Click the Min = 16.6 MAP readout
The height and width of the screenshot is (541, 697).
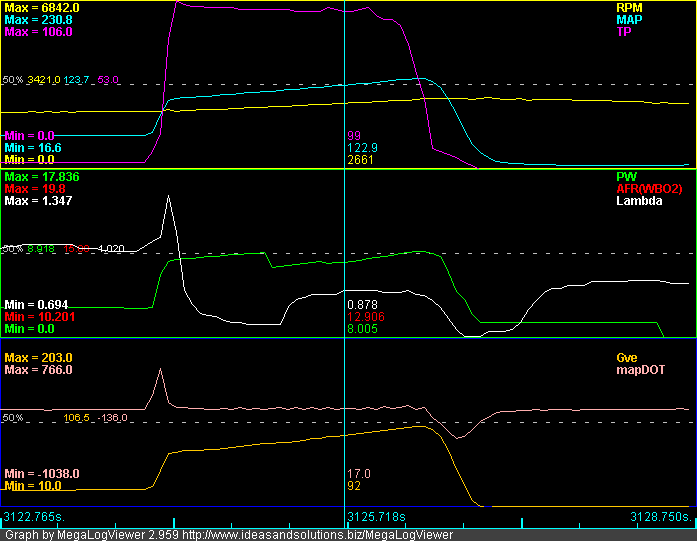tap(33, 147)
